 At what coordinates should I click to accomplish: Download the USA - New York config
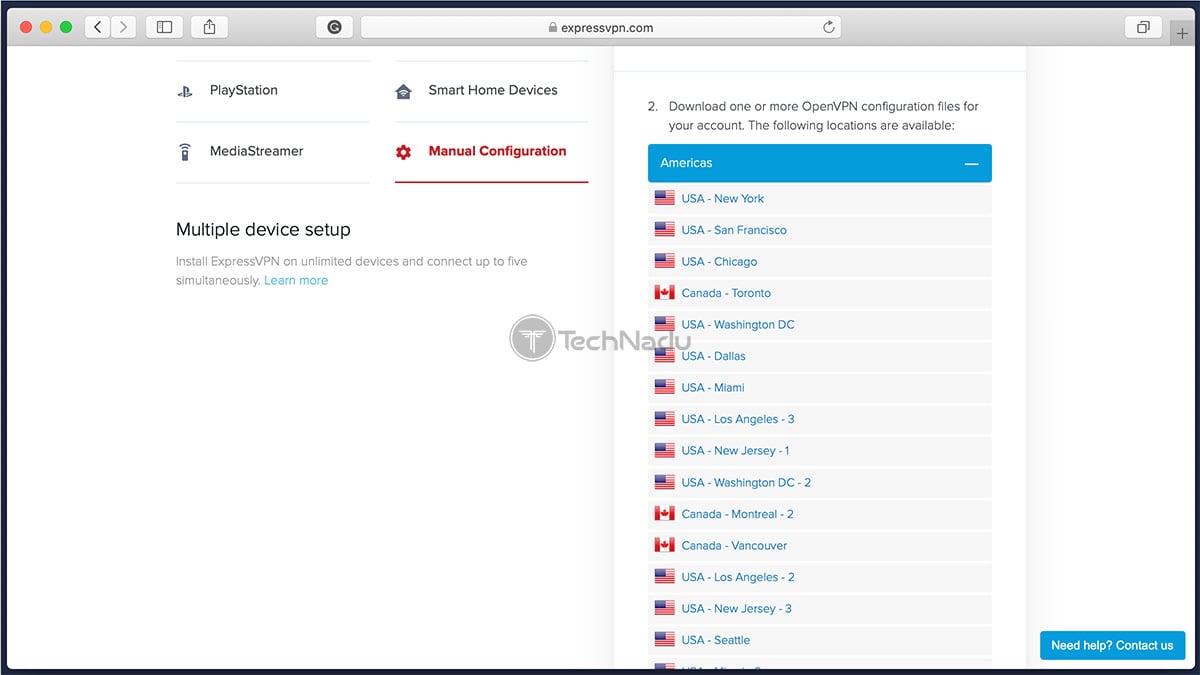tap(722, 198)
